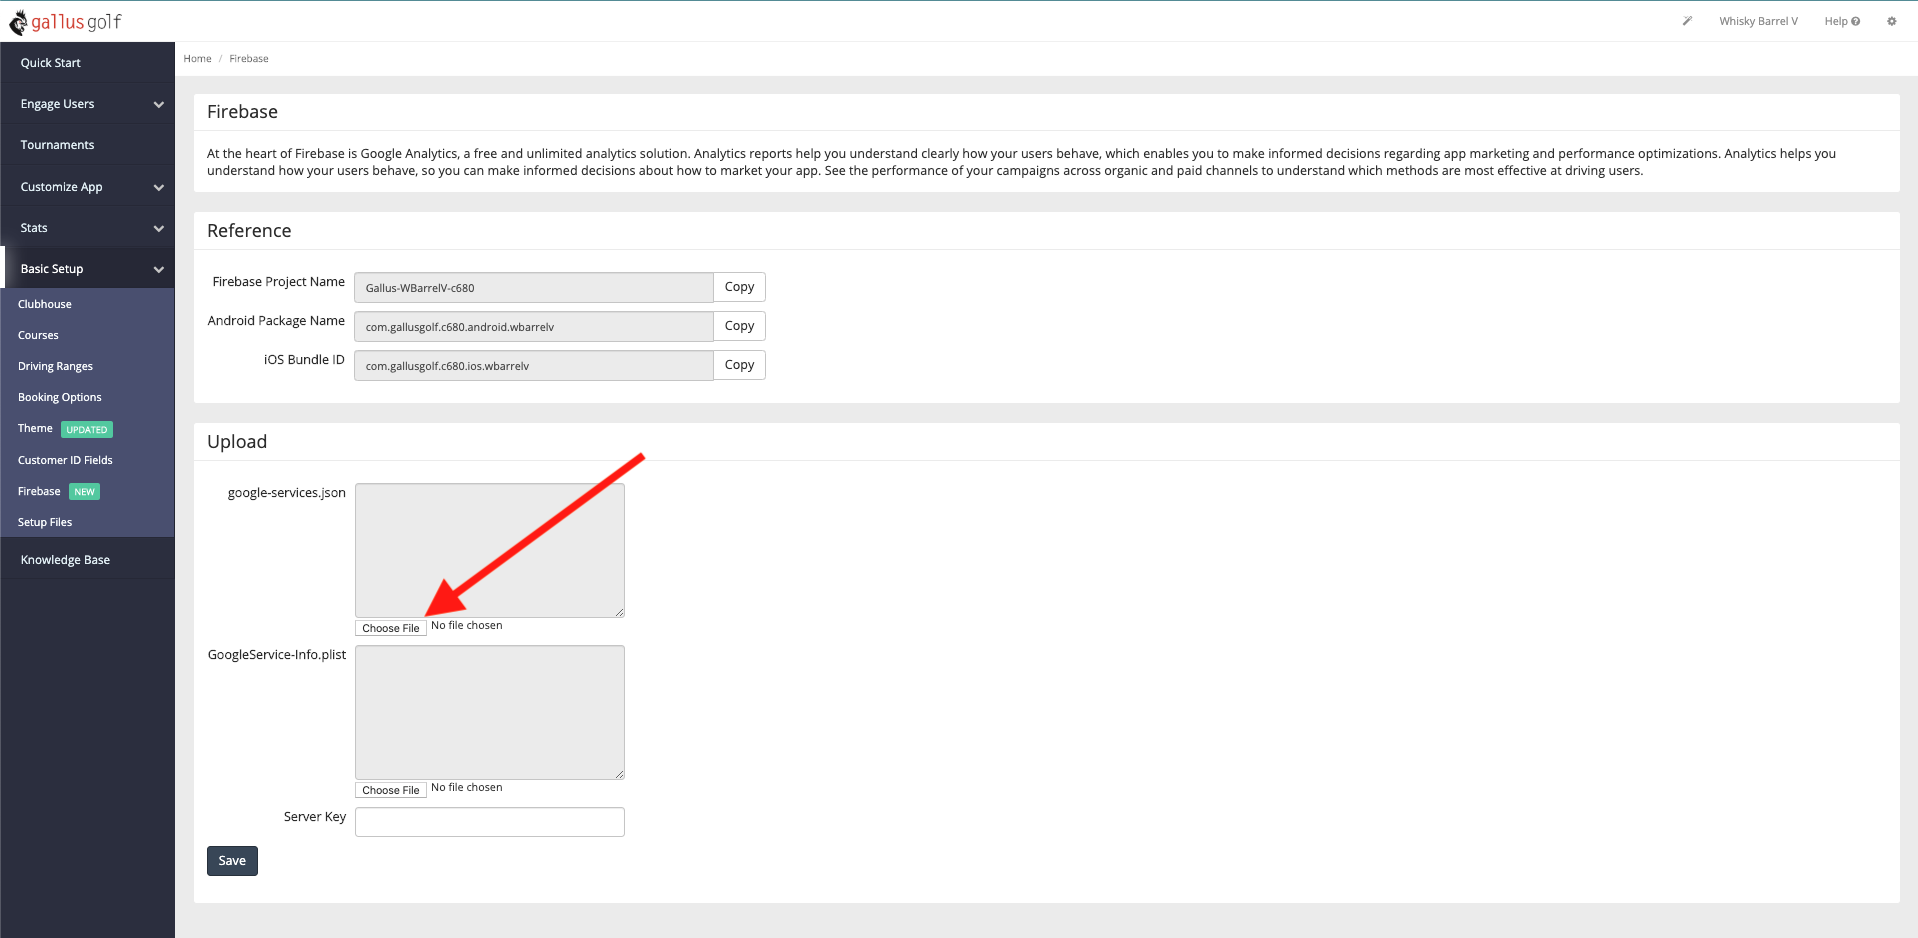Open the Setup Files page
The image size is (1918, 938).
click(45, 522)
